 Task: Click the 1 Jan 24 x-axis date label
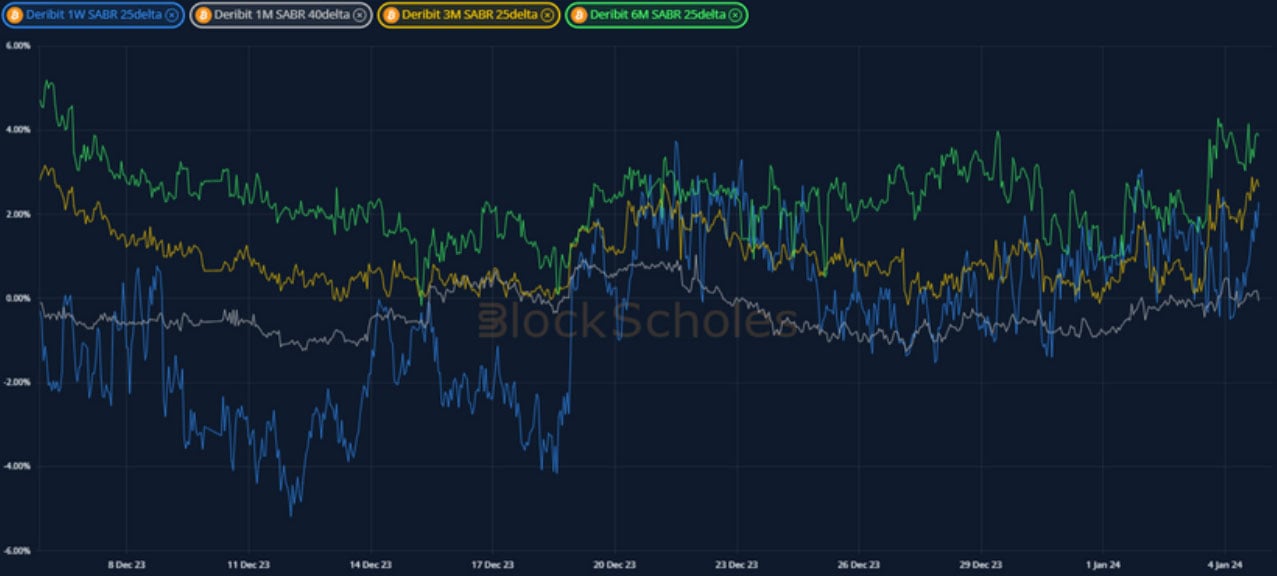1101,564
